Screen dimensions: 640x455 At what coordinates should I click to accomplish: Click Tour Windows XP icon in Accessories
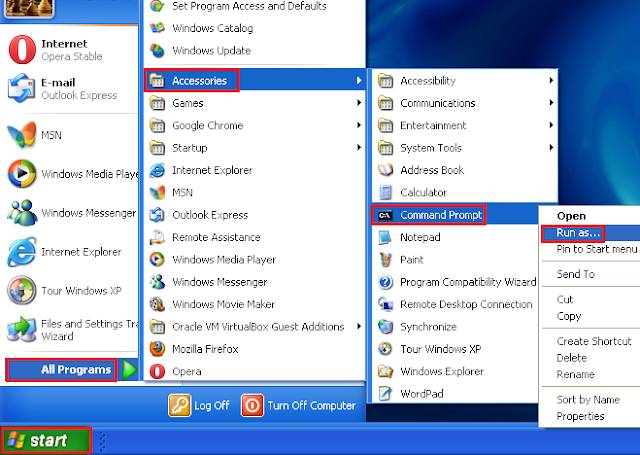385,349
